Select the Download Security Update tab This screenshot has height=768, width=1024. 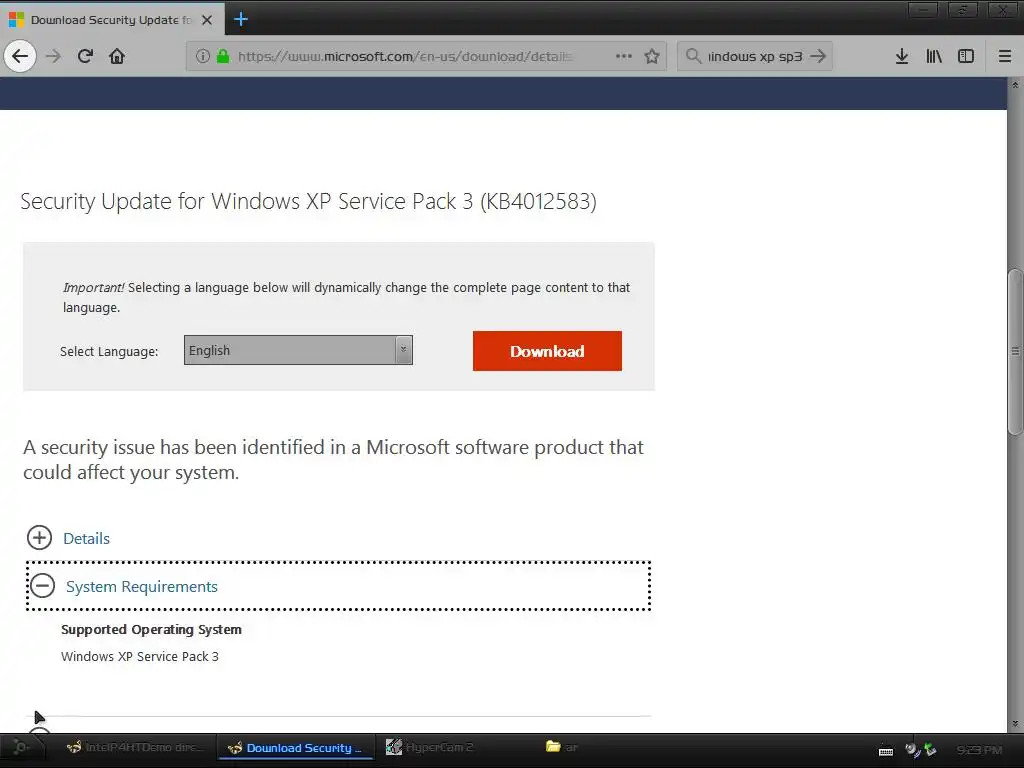click(112, 20)
